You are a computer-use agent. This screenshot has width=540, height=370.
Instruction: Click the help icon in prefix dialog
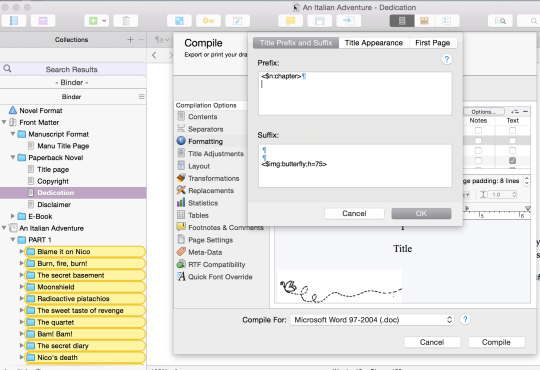(x=447, y=59)
